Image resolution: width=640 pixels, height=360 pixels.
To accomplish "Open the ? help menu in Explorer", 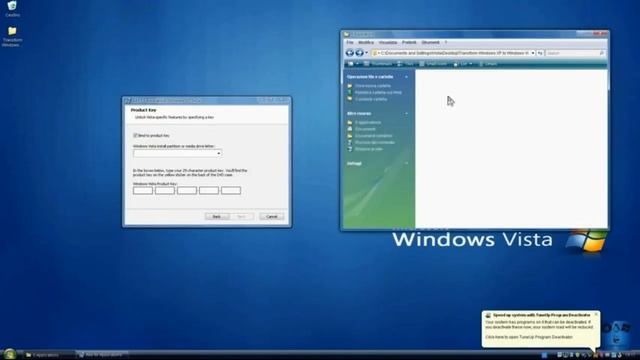I will tap(446, 42).
